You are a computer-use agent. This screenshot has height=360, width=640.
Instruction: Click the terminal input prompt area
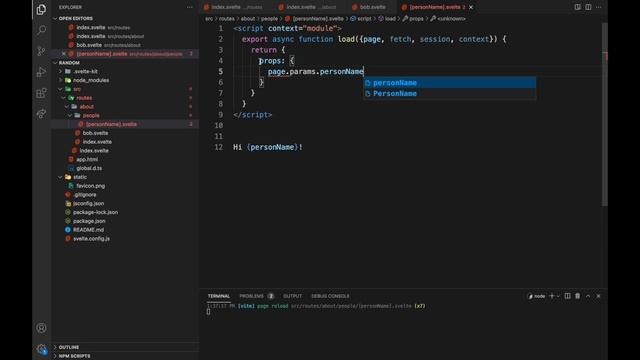(x=209, y=312)
